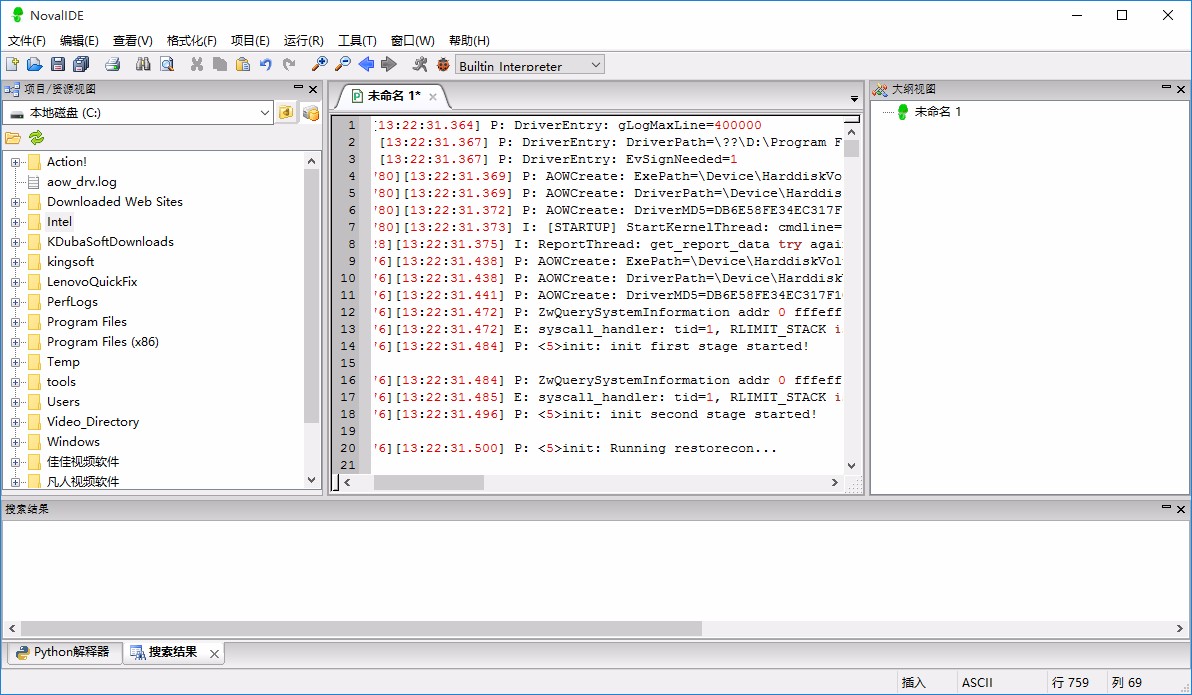Switch to the Python解释器 tab
Image resolution: width=1192 pixels, height=695 pixels.
65,652
